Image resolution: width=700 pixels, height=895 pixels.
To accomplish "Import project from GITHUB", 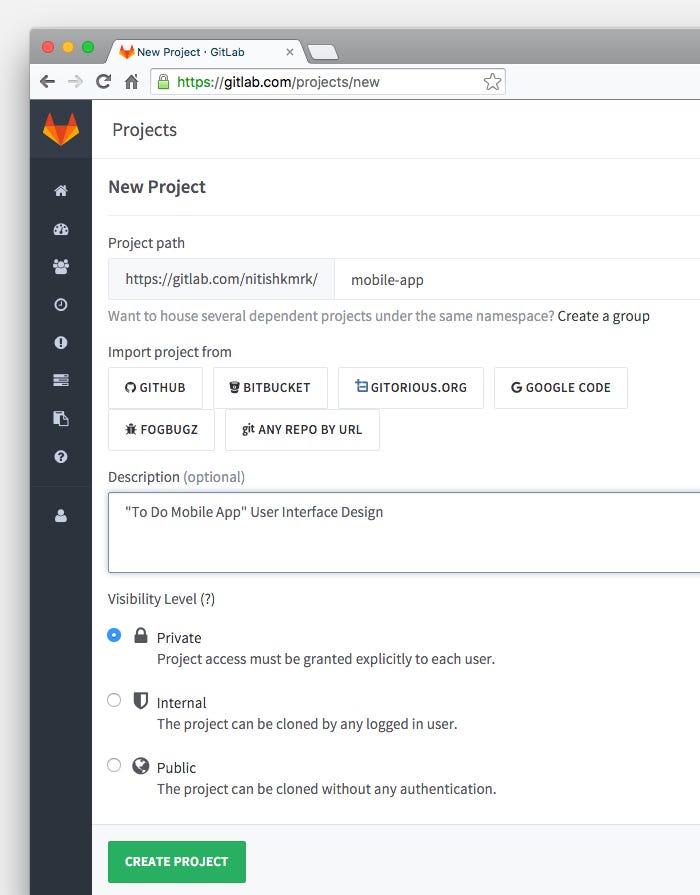I will [x=155, y=387].
